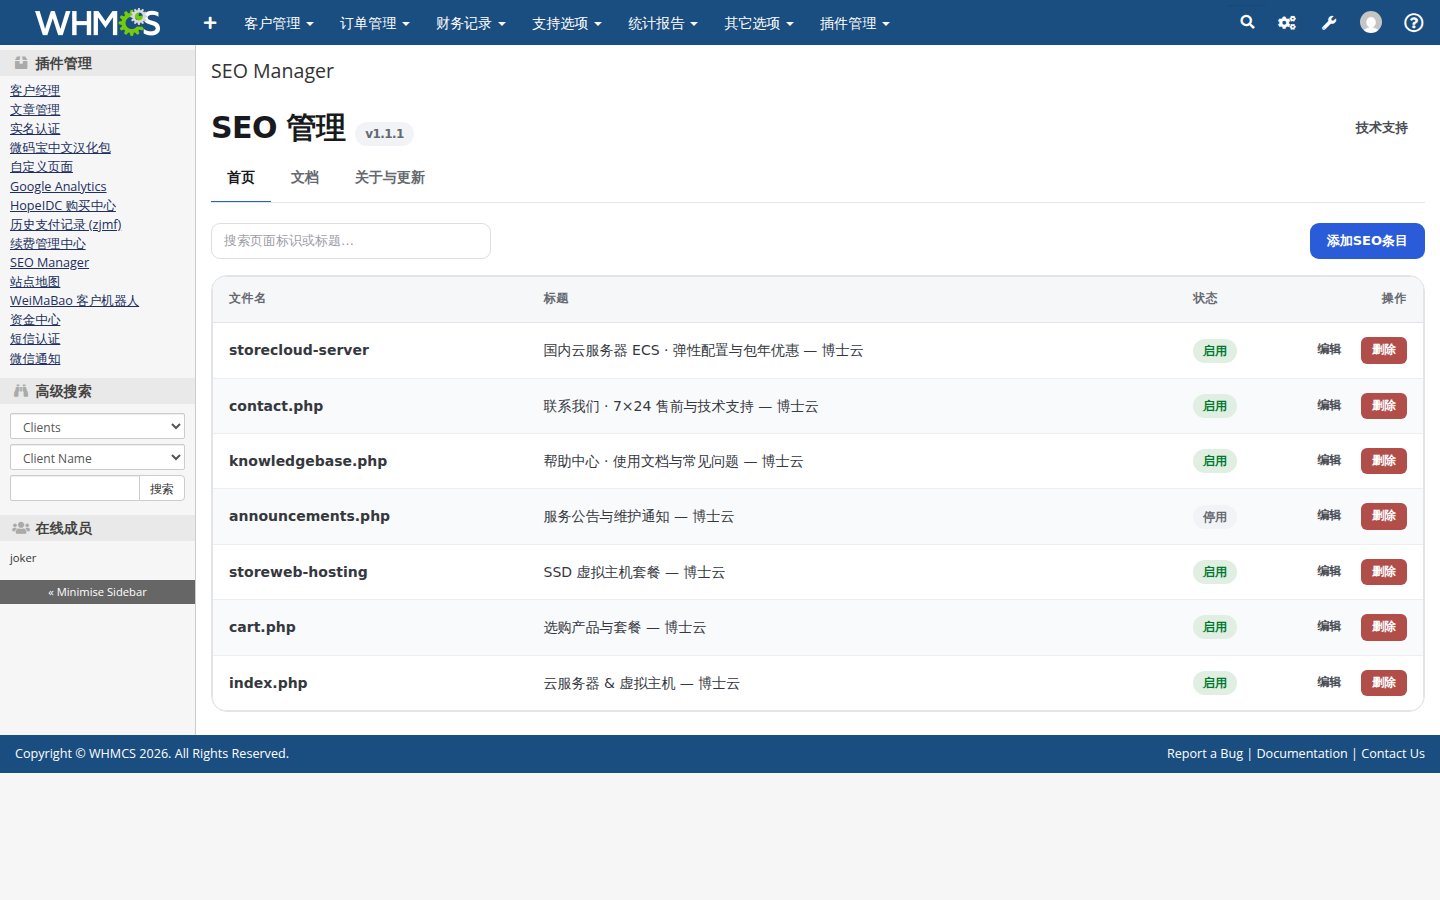Open the Contact Us footer link
1440x900 pixels.
coord(1393,754)
